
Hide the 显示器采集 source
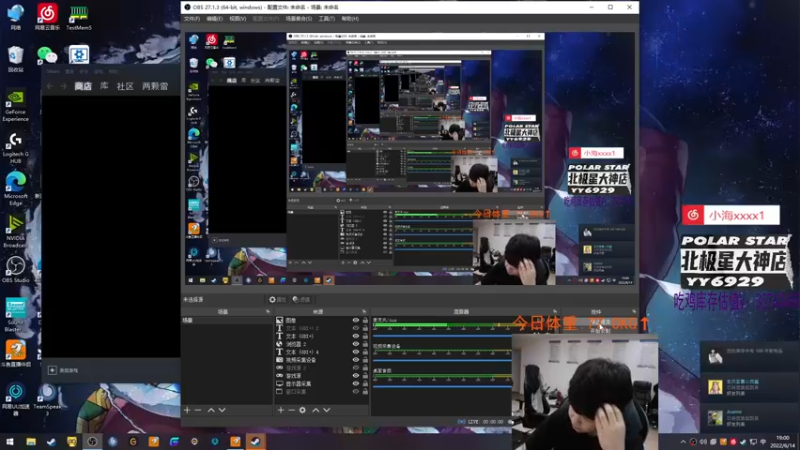356,384
